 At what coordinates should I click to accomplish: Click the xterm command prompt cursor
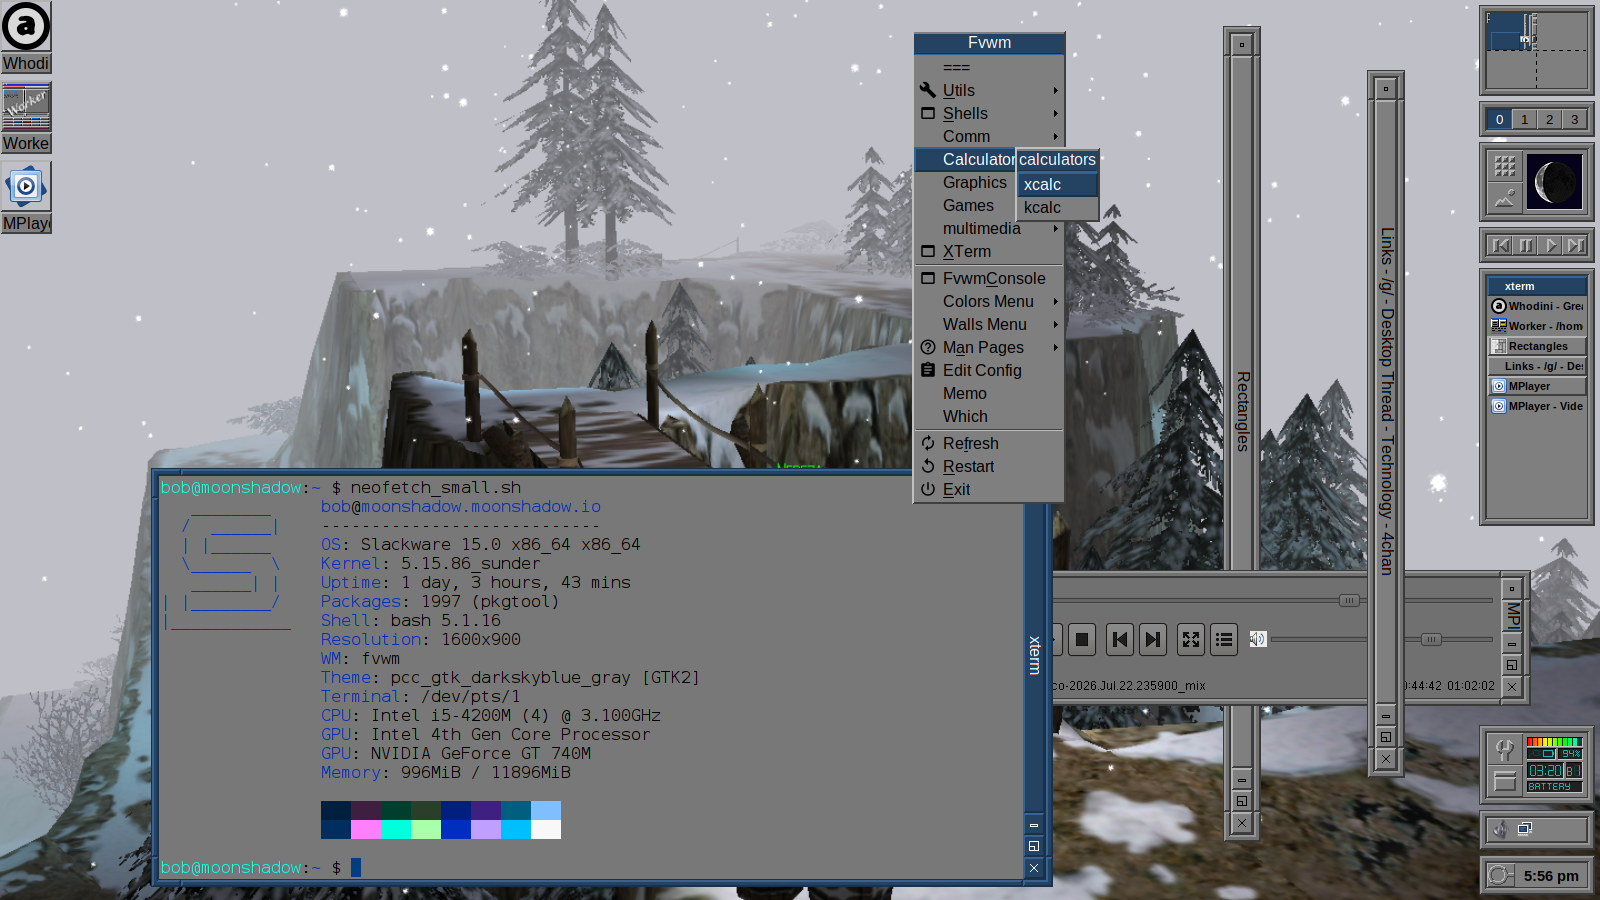tap(355, 867)
